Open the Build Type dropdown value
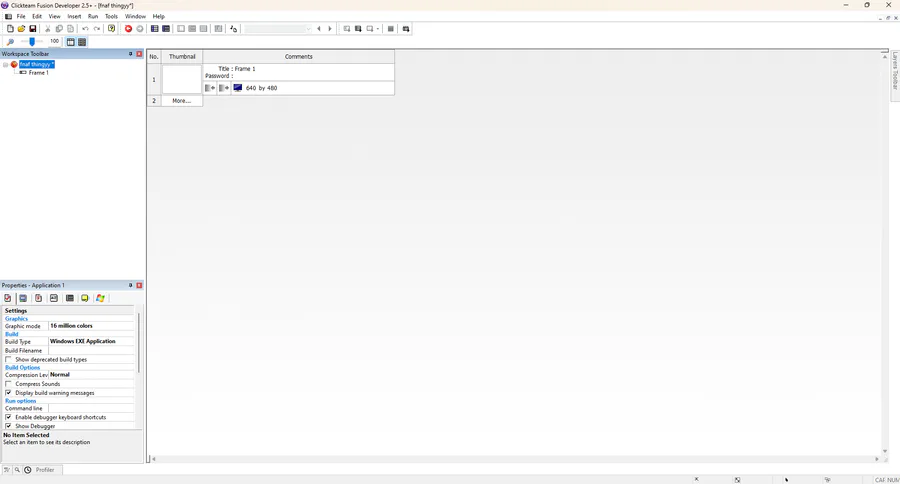The height and width of the screenshot is (484, 900). click(91, 341)
